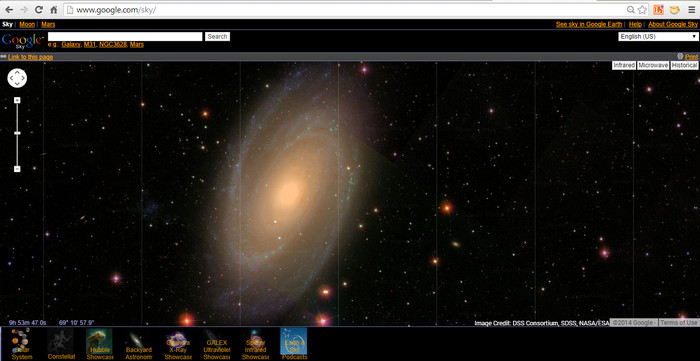The height and width of the screenshot is (361, 700).
Task: Switch to the Moon view
Action: [27, 25]
